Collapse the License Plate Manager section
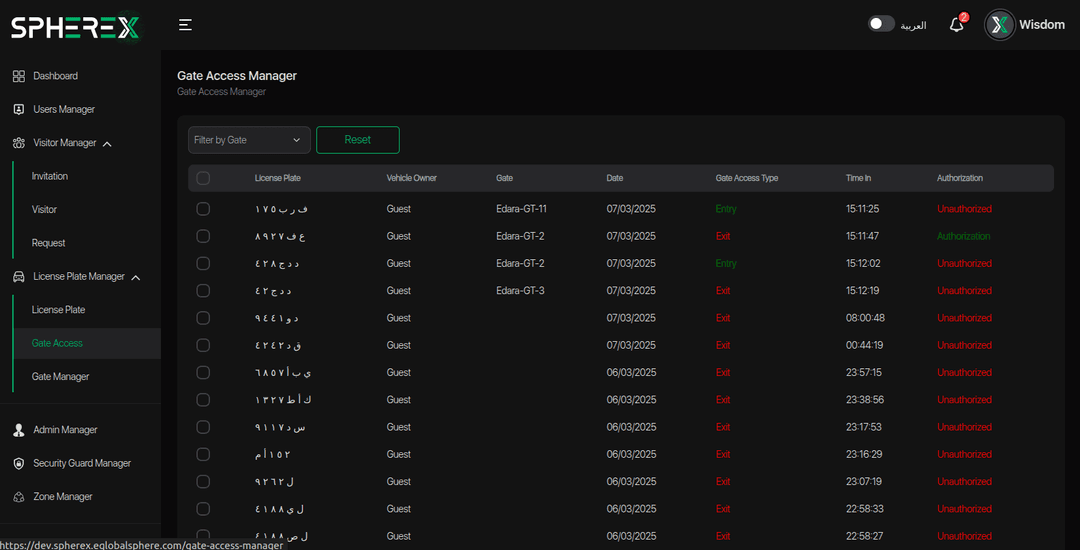Viewport: 1080px width, 550px height. pyautogui.click(x=135, y=277)
